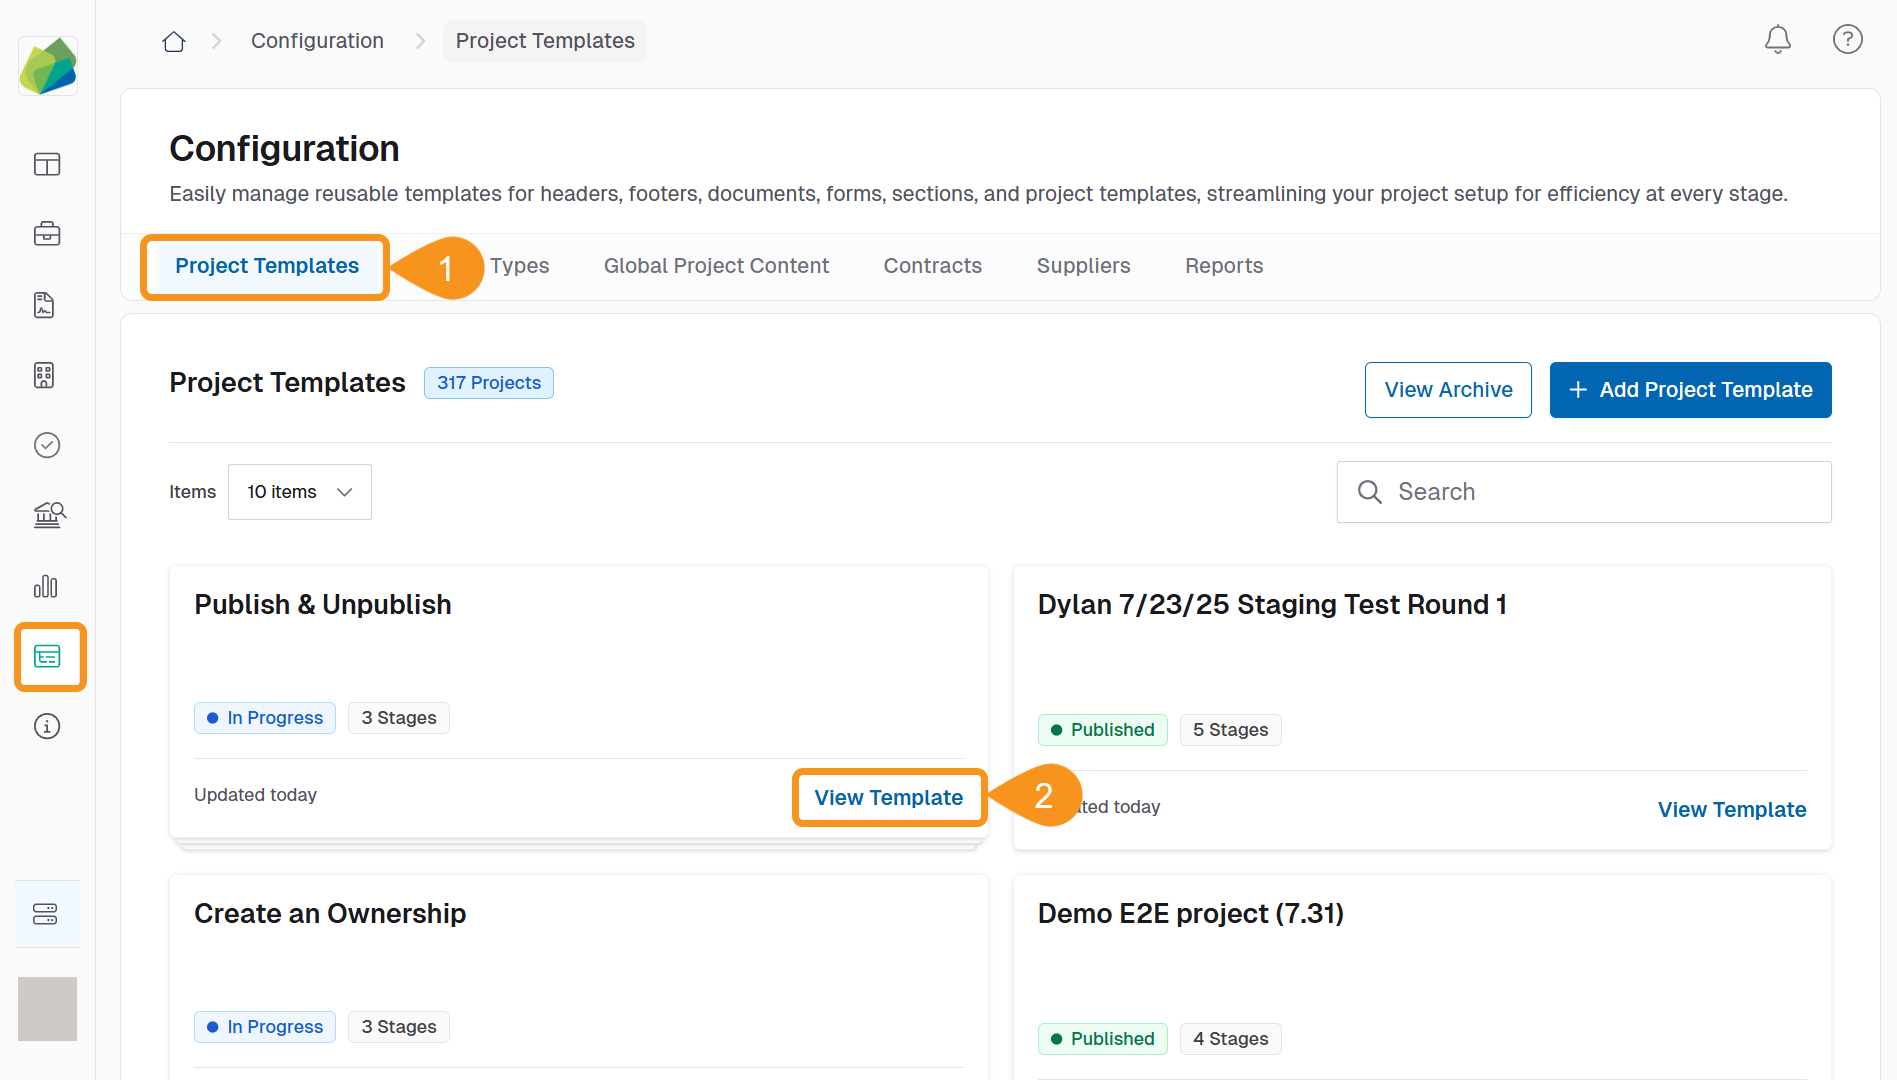Click the View Archive button

point(1447,390)
